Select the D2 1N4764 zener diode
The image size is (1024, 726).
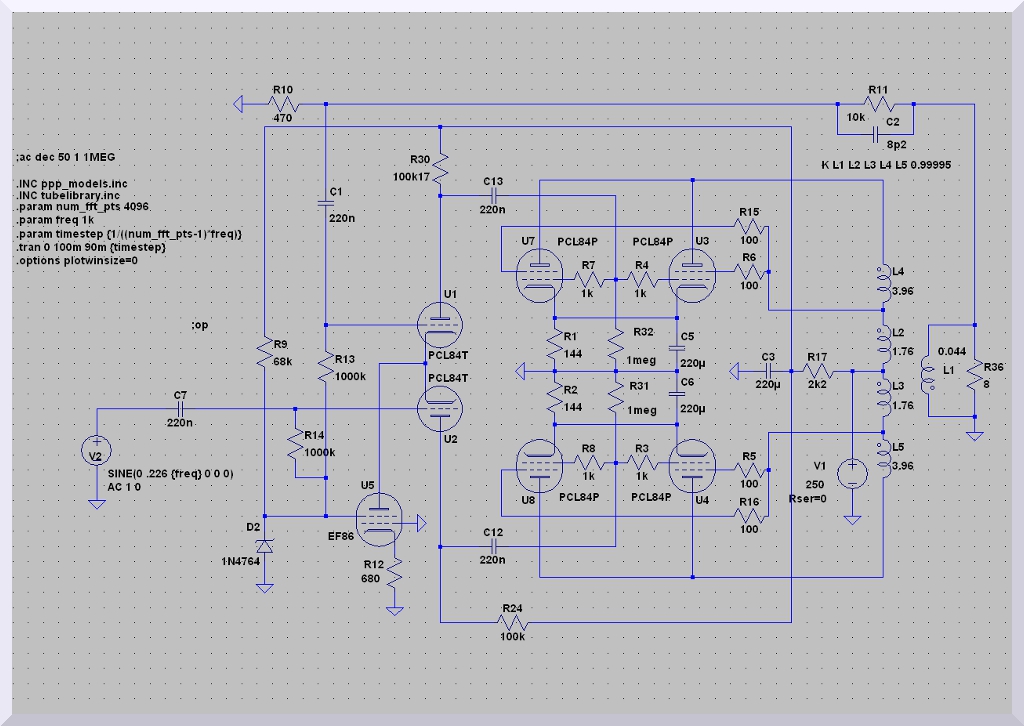(x=264, y=546)
